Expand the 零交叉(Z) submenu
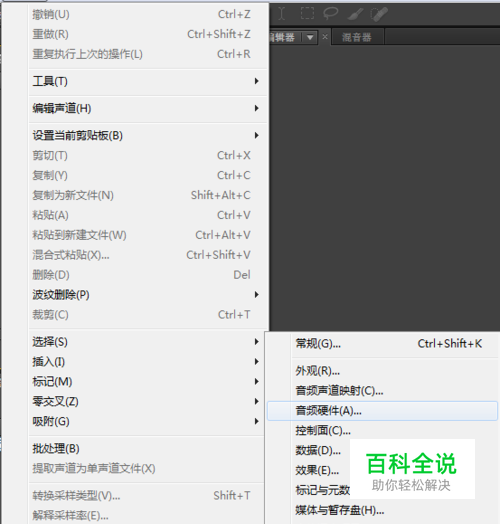The image size is (500, 524). point(147,401)
